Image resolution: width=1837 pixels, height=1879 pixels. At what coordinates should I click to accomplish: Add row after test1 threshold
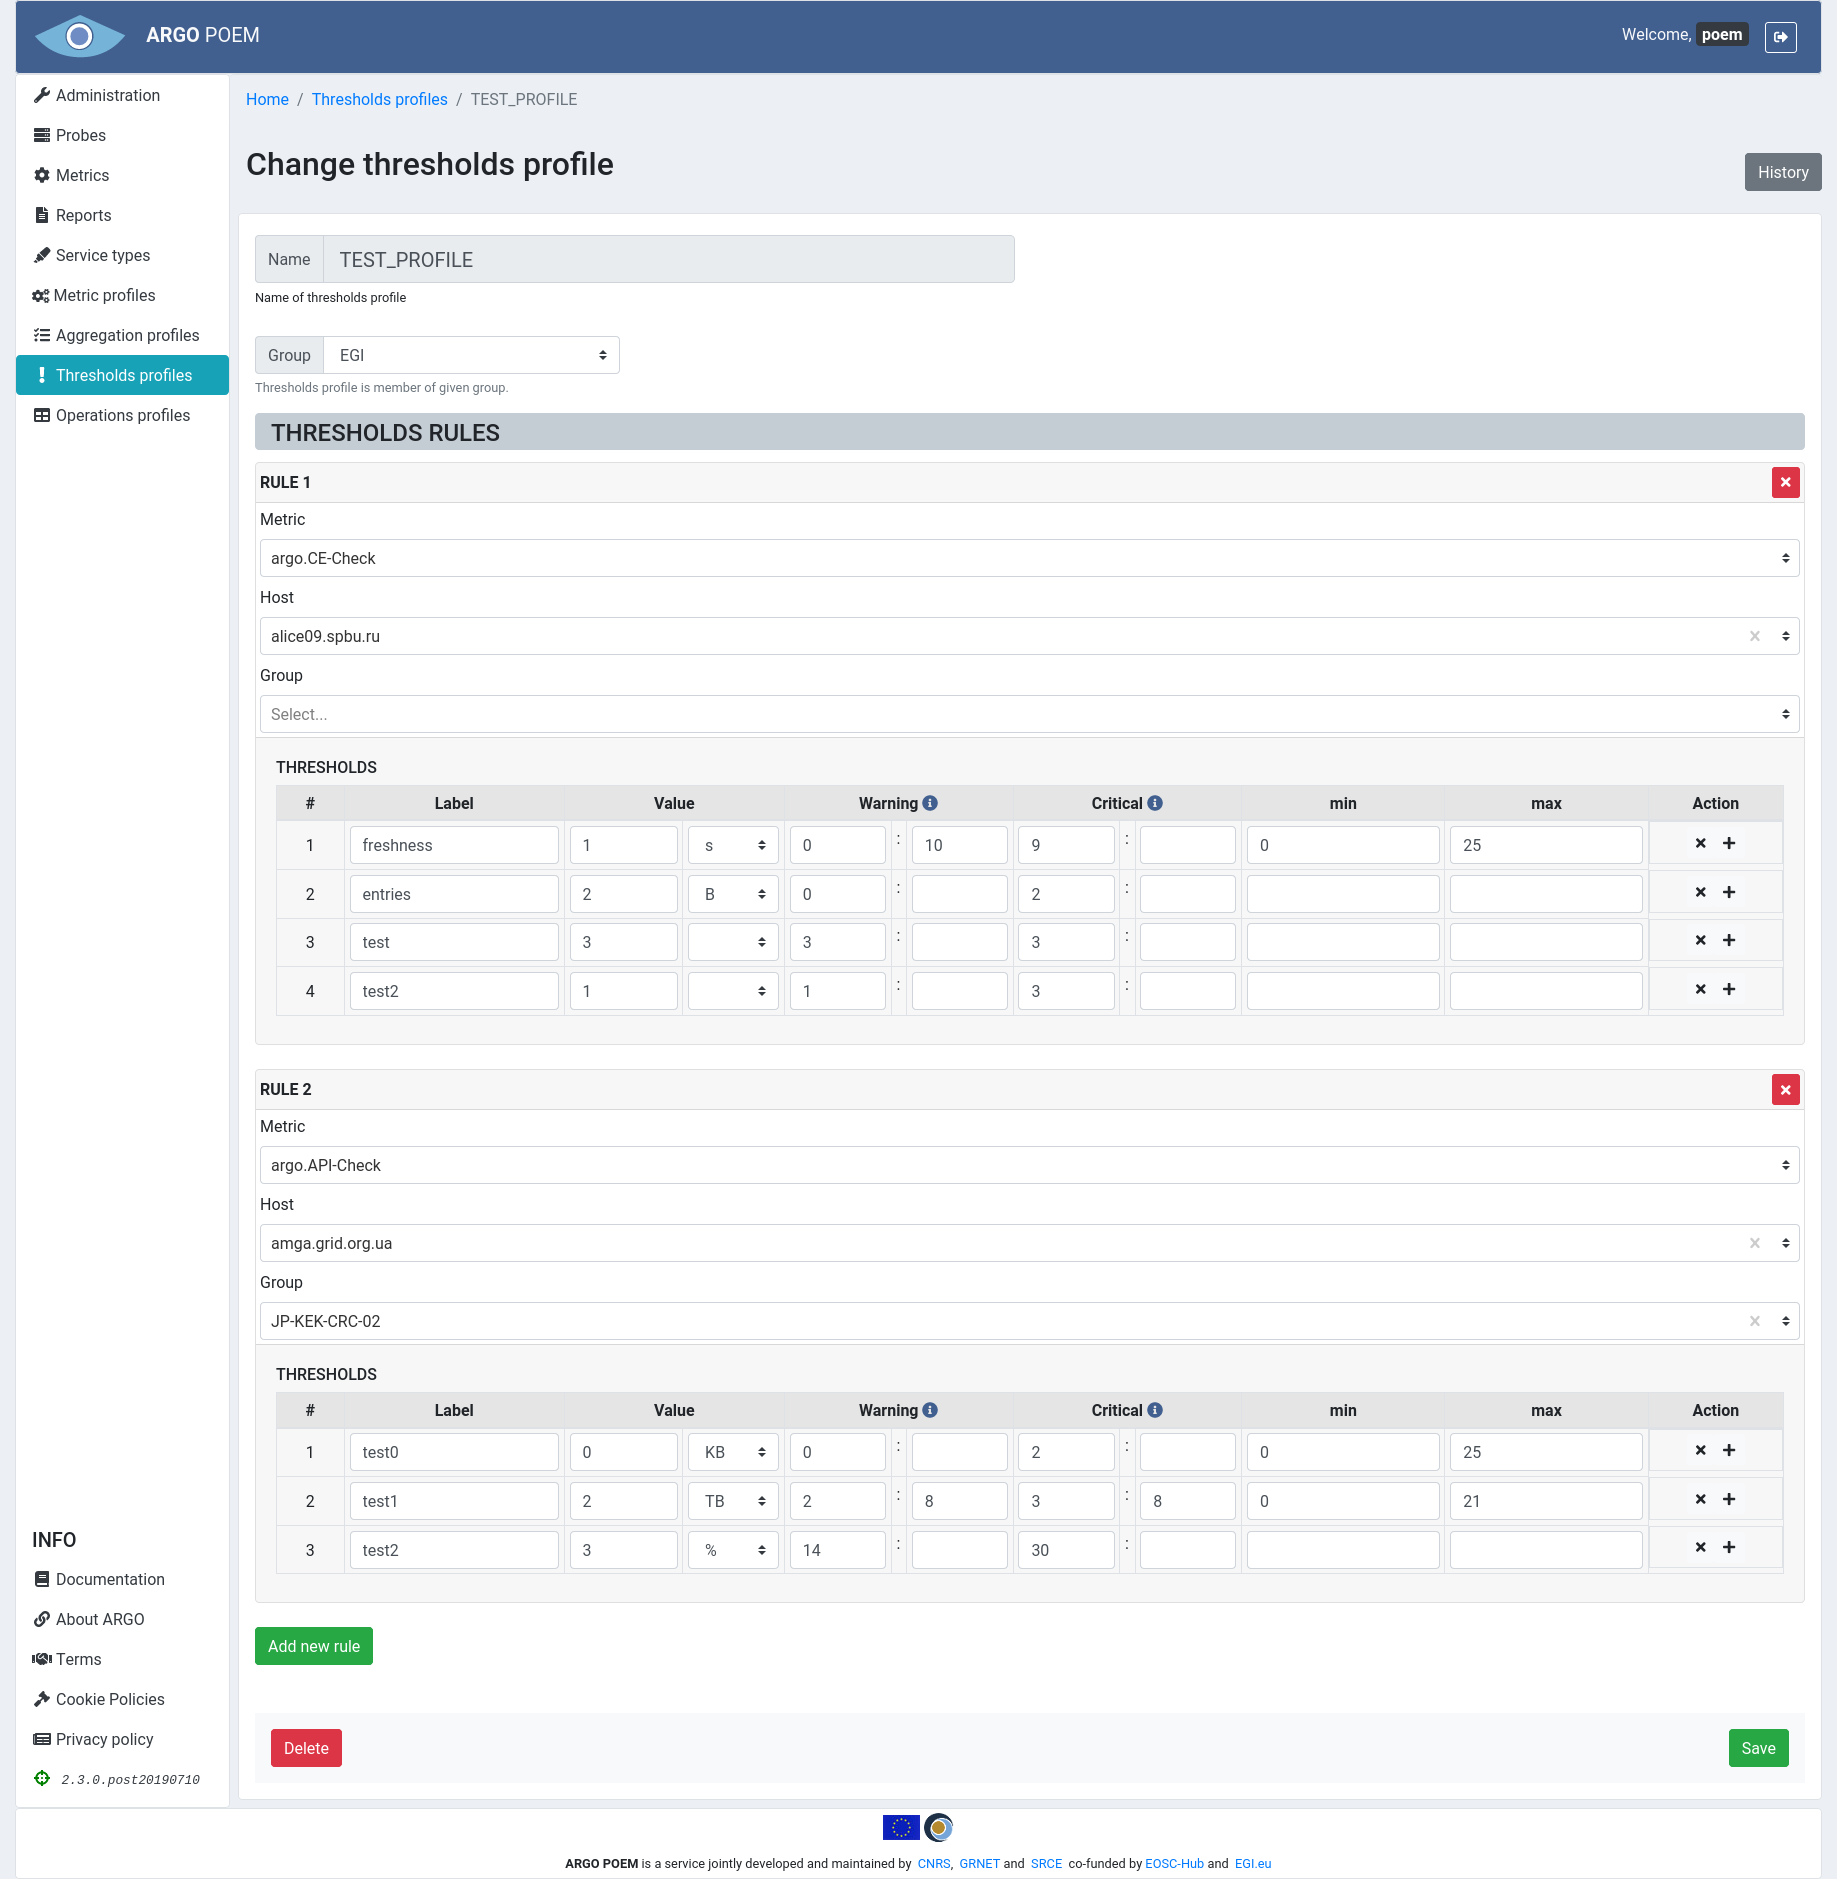(1729, 1499)
